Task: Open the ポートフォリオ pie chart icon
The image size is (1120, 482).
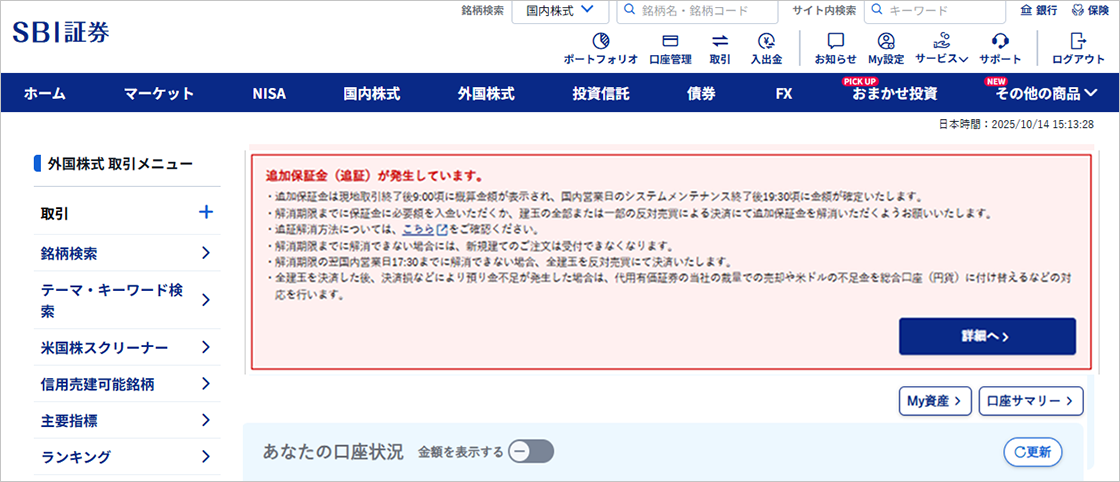Action: coord(600,41)
